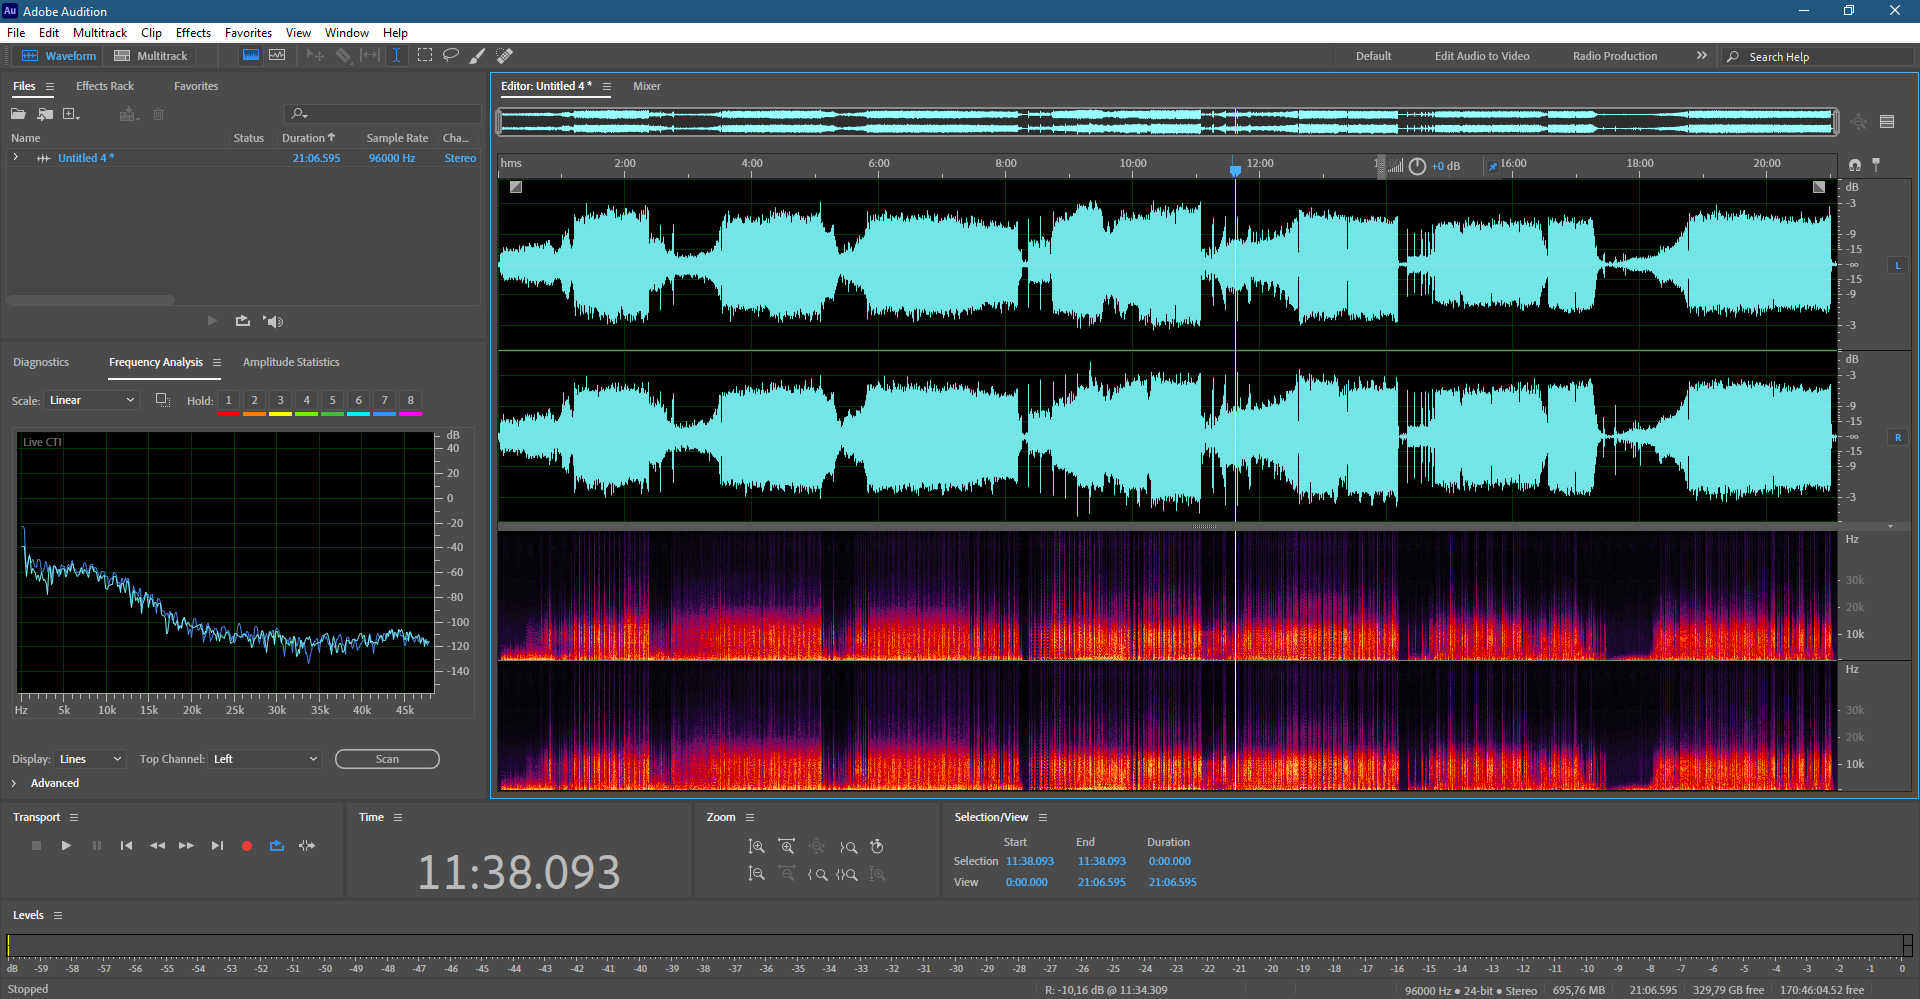Toggle Loop Playback in Transport
1920x999 pixels.
point(277,846)
